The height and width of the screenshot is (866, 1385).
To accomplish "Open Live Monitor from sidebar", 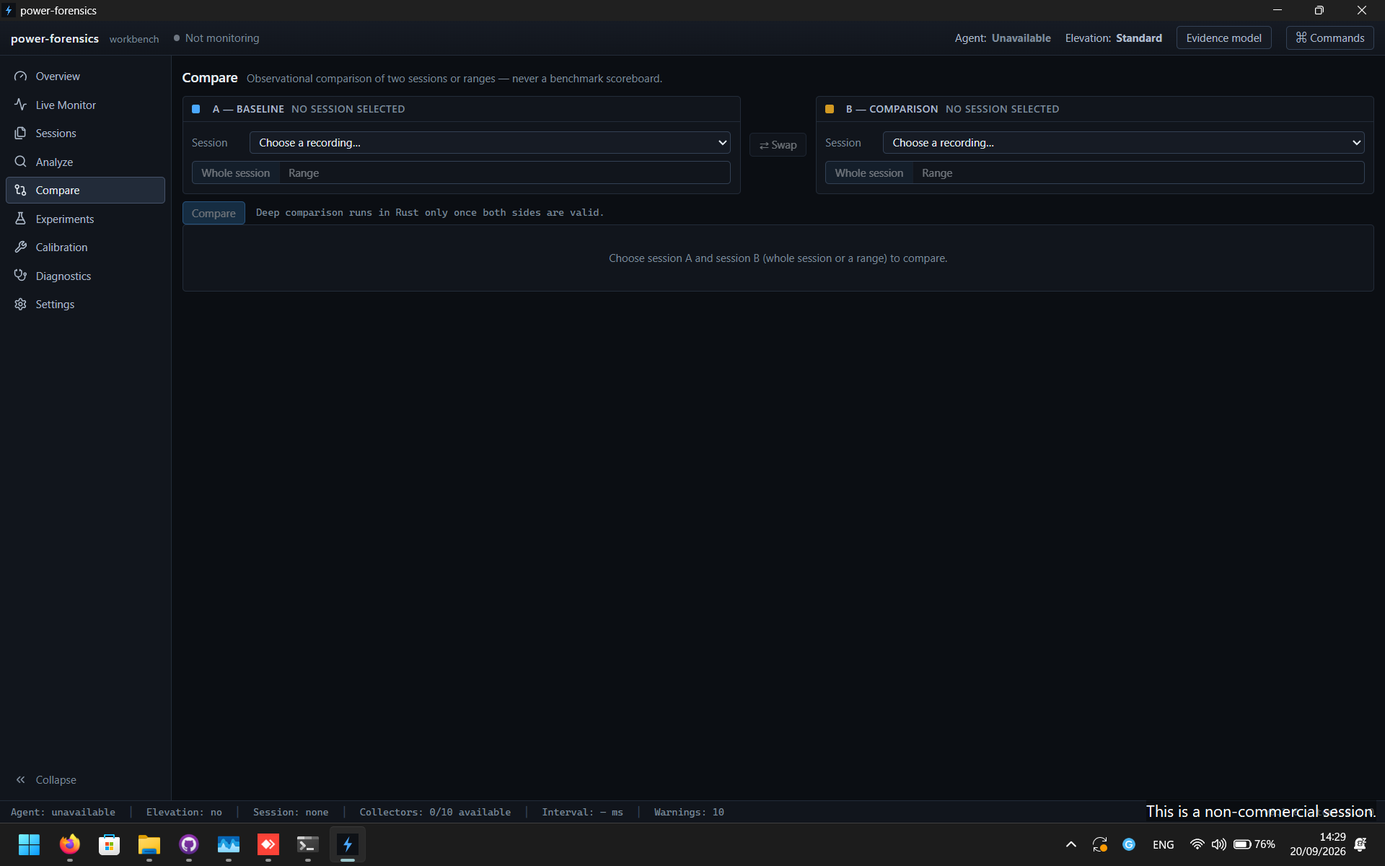I will point(85,105).
